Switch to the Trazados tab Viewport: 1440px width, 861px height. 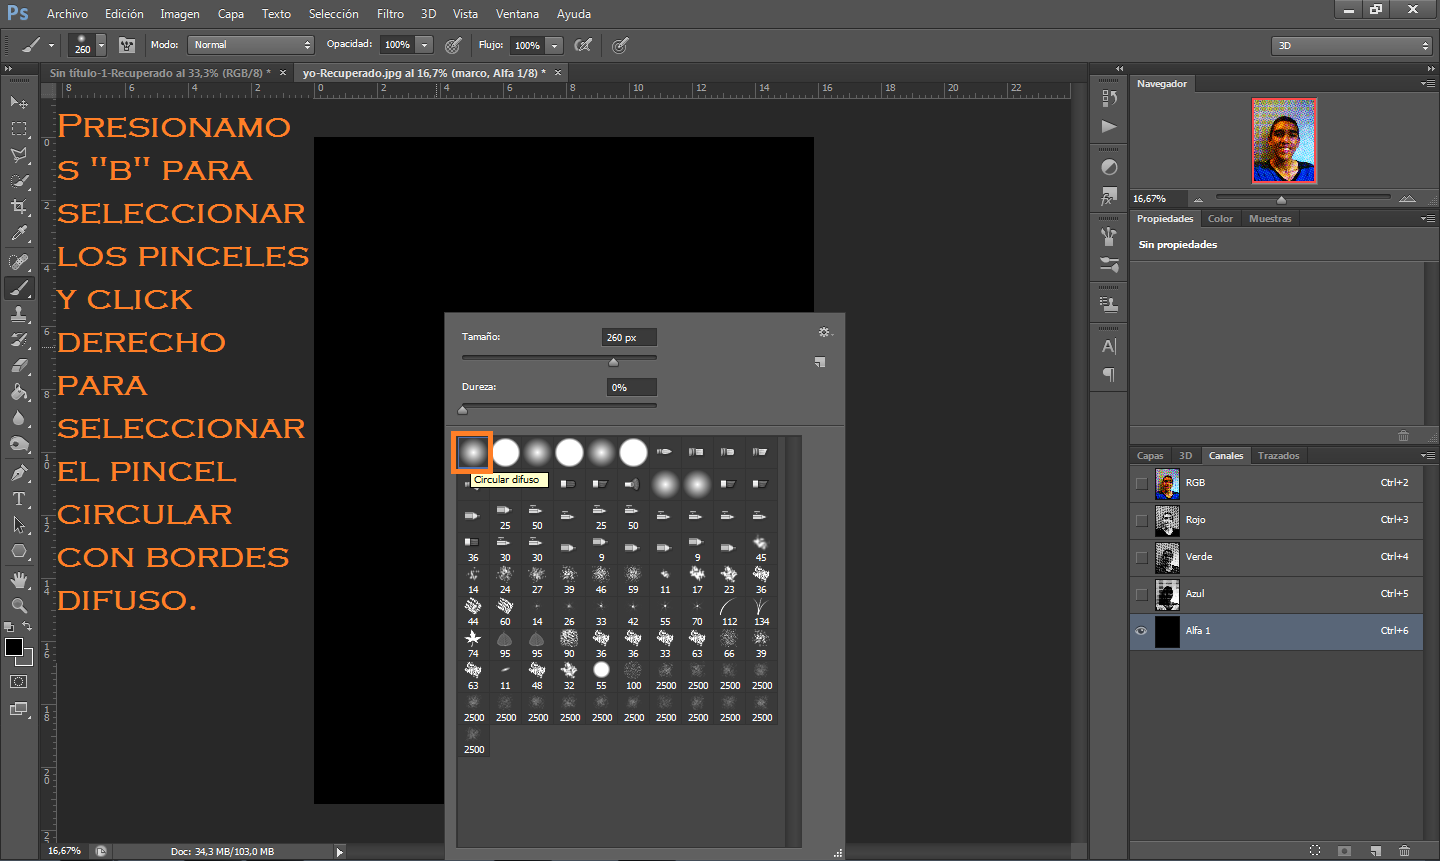(x=1278, y=455)
